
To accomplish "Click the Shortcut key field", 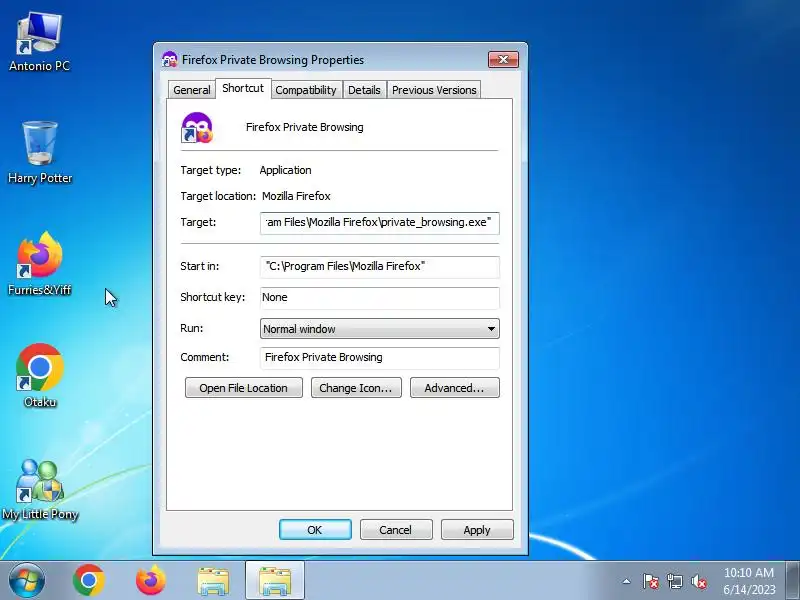I will pos(380,298).
